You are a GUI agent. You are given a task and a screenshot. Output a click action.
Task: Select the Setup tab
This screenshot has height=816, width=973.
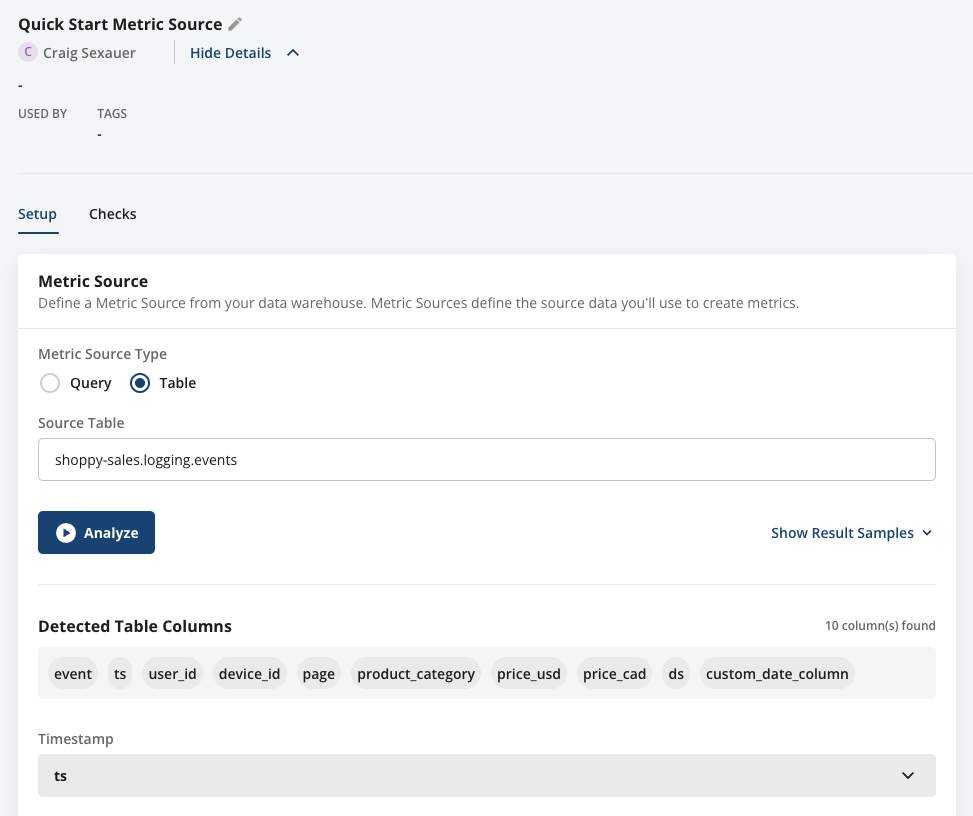point(37,213)
